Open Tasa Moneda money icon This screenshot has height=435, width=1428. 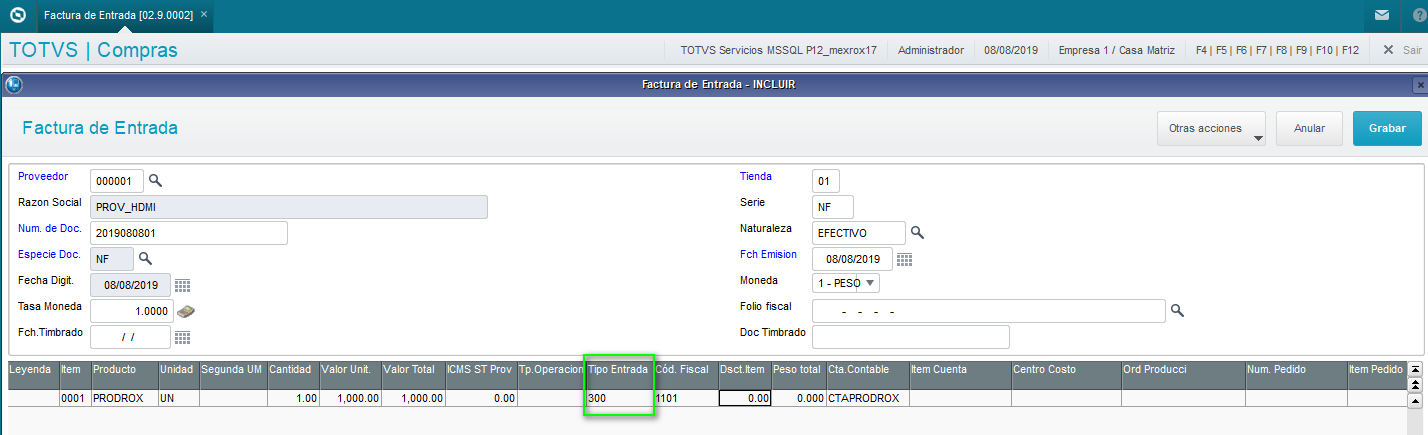pyautogui.click(x=185, y=311)
